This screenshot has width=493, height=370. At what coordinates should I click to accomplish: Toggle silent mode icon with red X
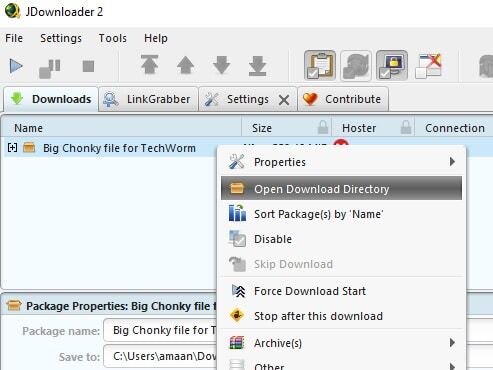click(428, 66)
